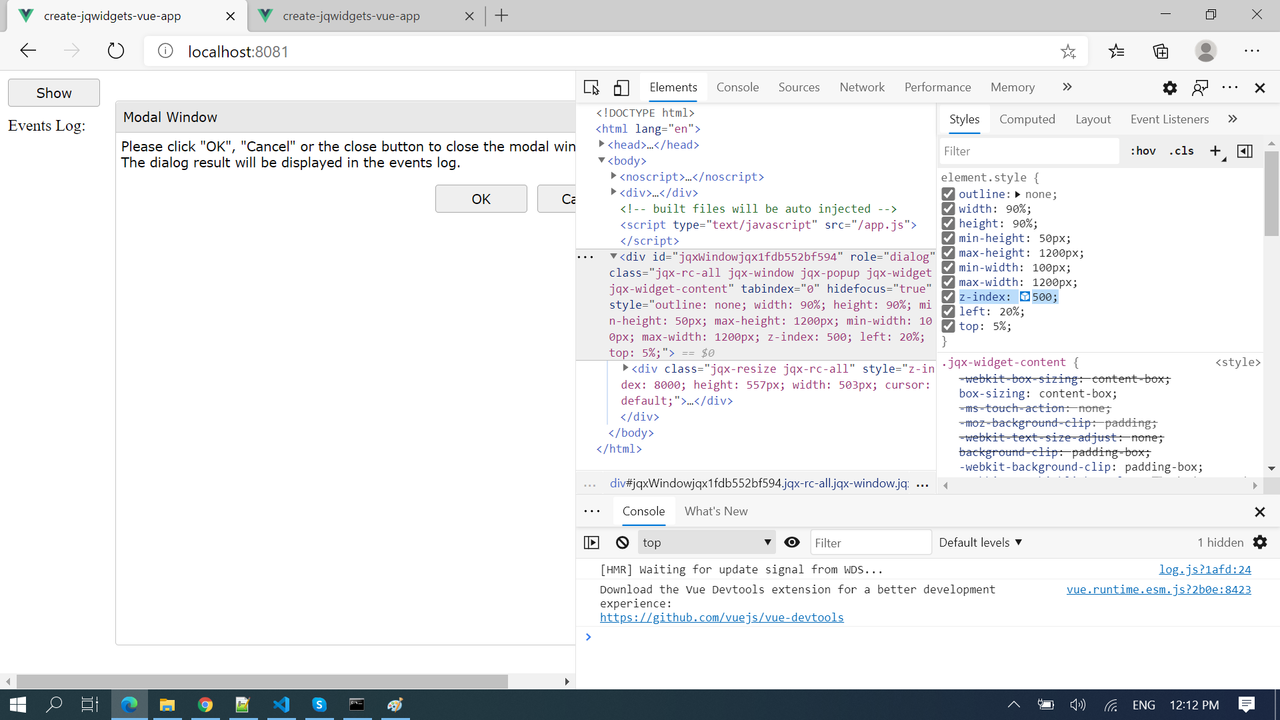Uncheck the left: 20% property
Screen dimensions: 1280x720
coord(948,312)
